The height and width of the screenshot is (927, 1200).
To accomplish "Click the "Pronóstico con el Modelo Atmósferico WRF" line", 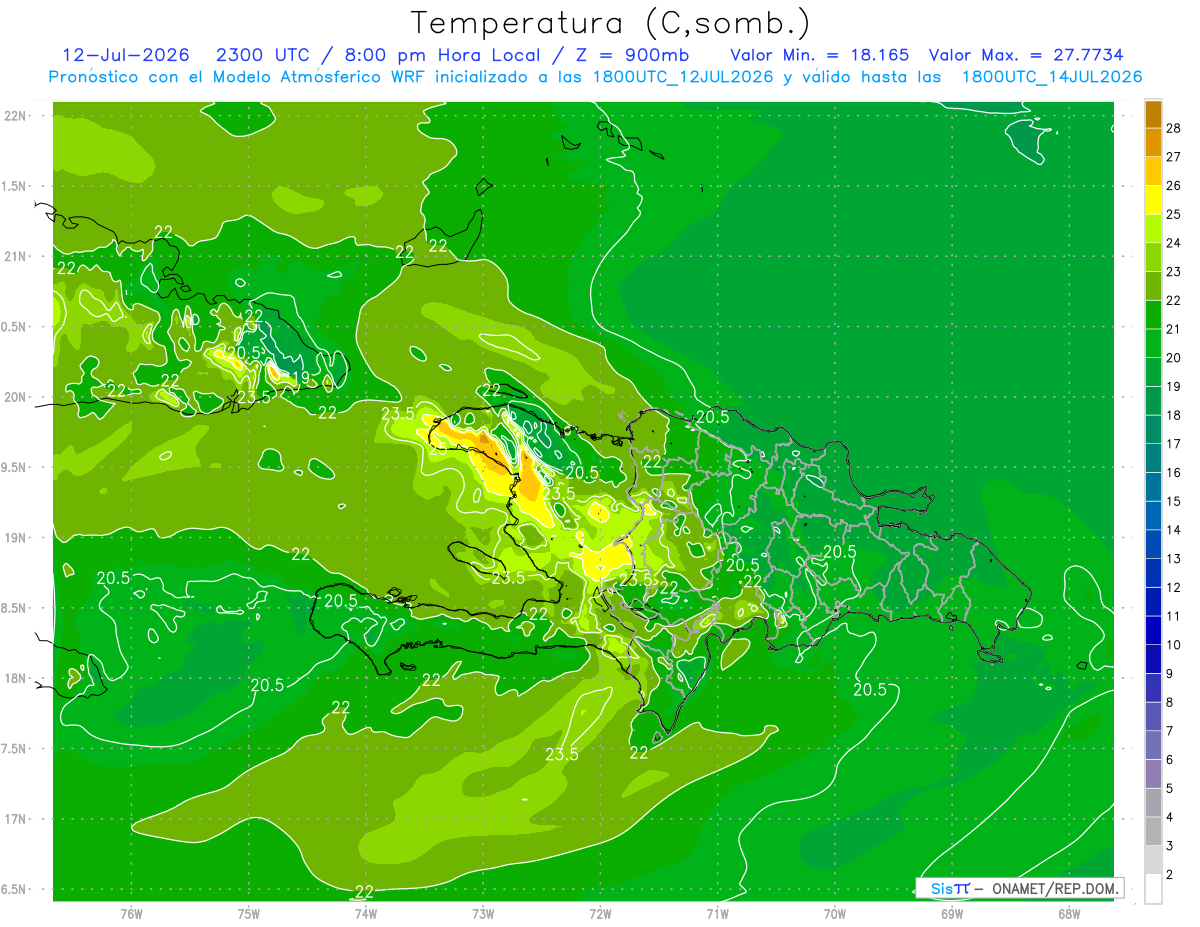I will click(238, 77).
